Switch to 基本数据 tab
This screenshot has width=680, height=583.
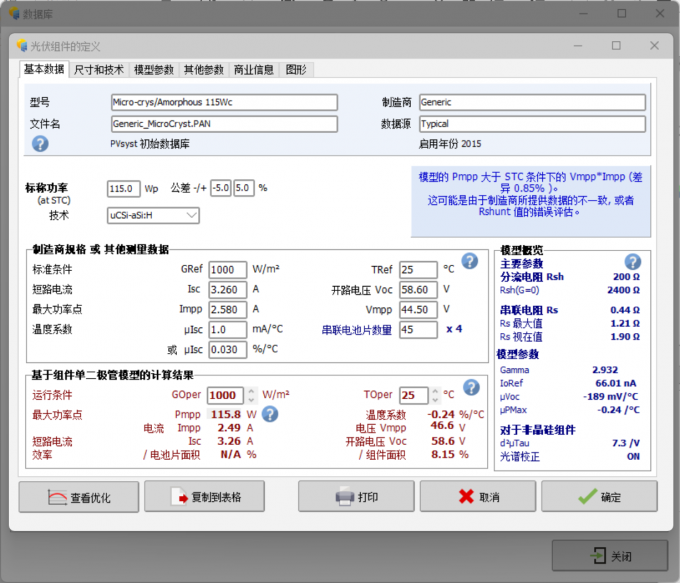[44, 69]
